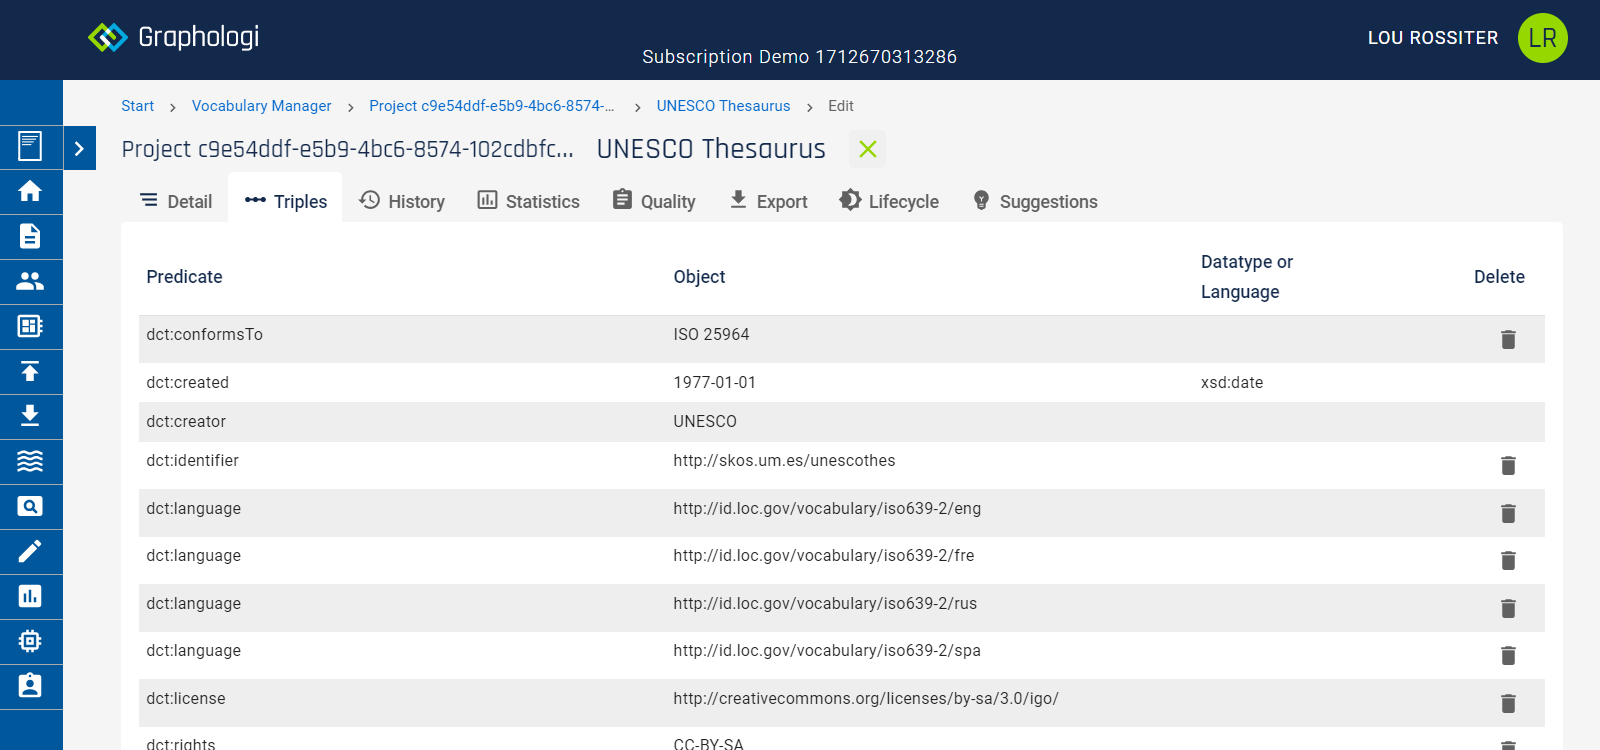Click the Project c9e54ddf page title
The width and height of the screenshot is (1600, 750).
point(347,149)
